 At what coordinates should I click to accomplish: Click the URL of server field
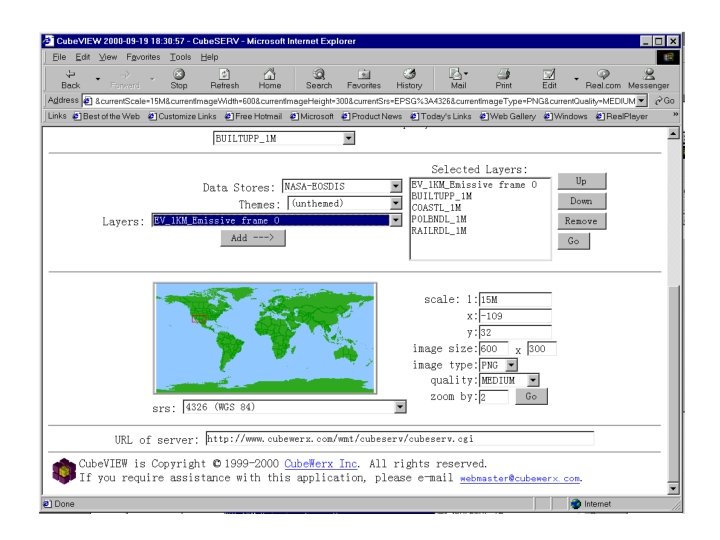(399, 439)
